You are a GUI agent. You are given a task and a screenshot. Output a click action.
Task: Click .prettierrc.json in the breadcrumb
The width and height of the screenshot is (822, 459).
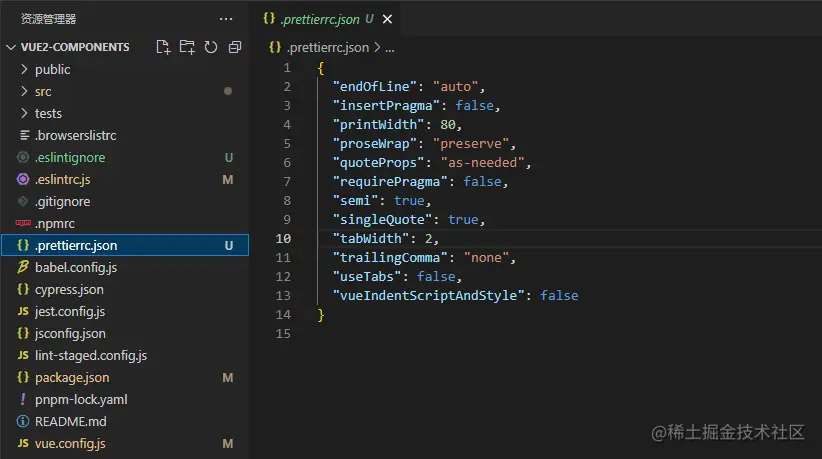[x=328, y=48]
